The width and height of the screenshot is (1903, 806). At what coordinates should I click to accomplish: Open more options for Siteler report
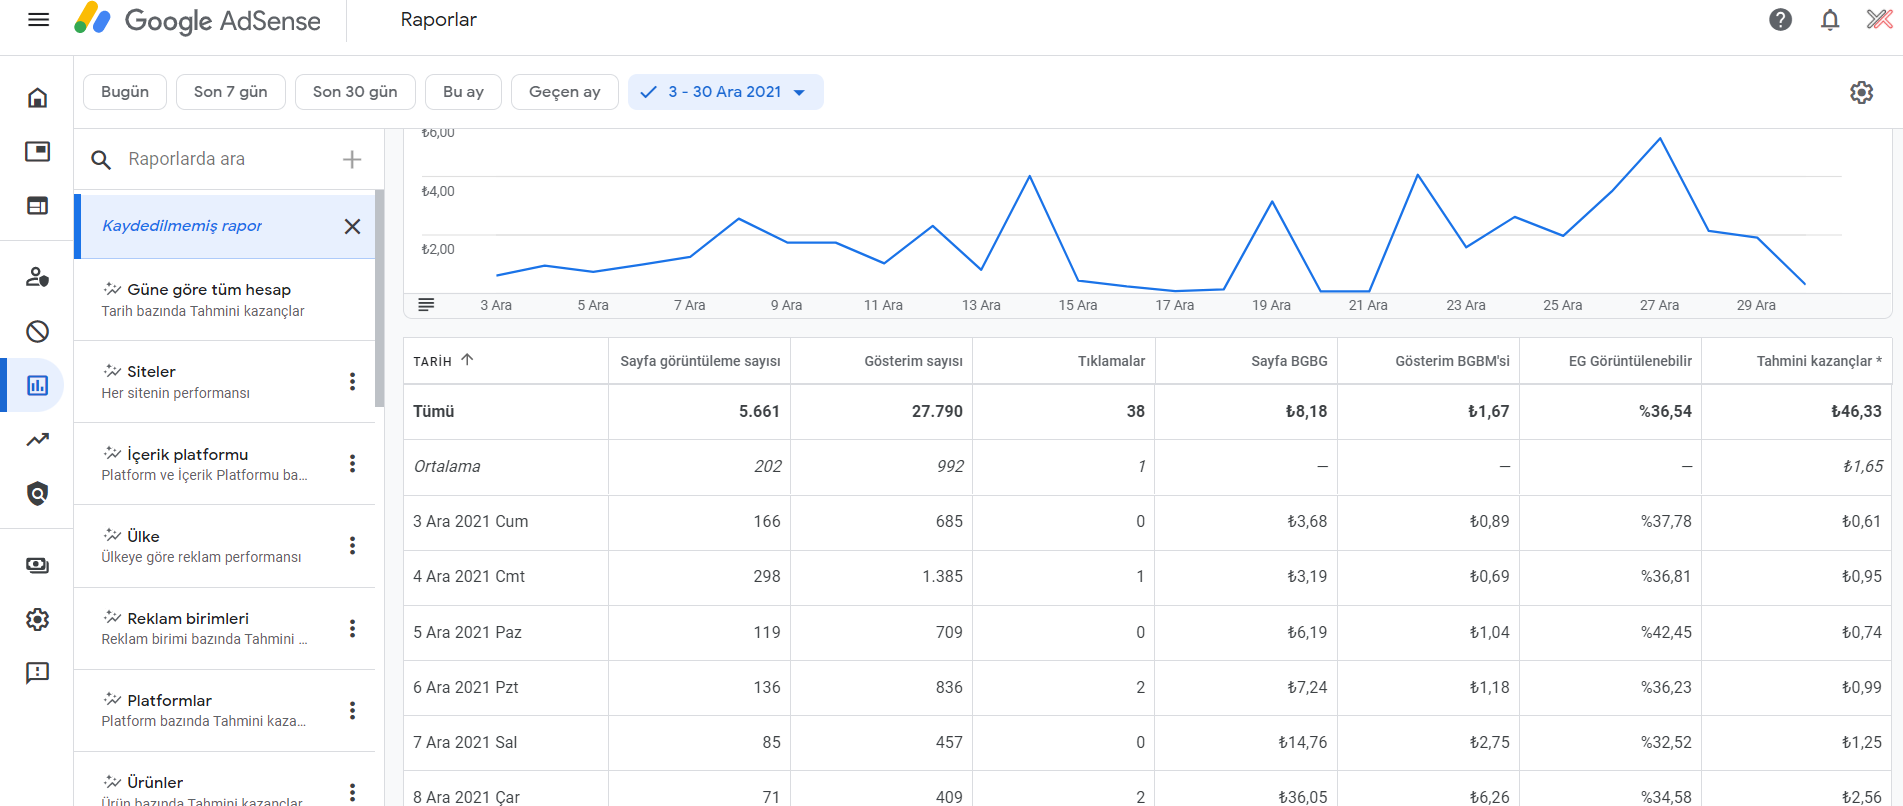[352, 381]
